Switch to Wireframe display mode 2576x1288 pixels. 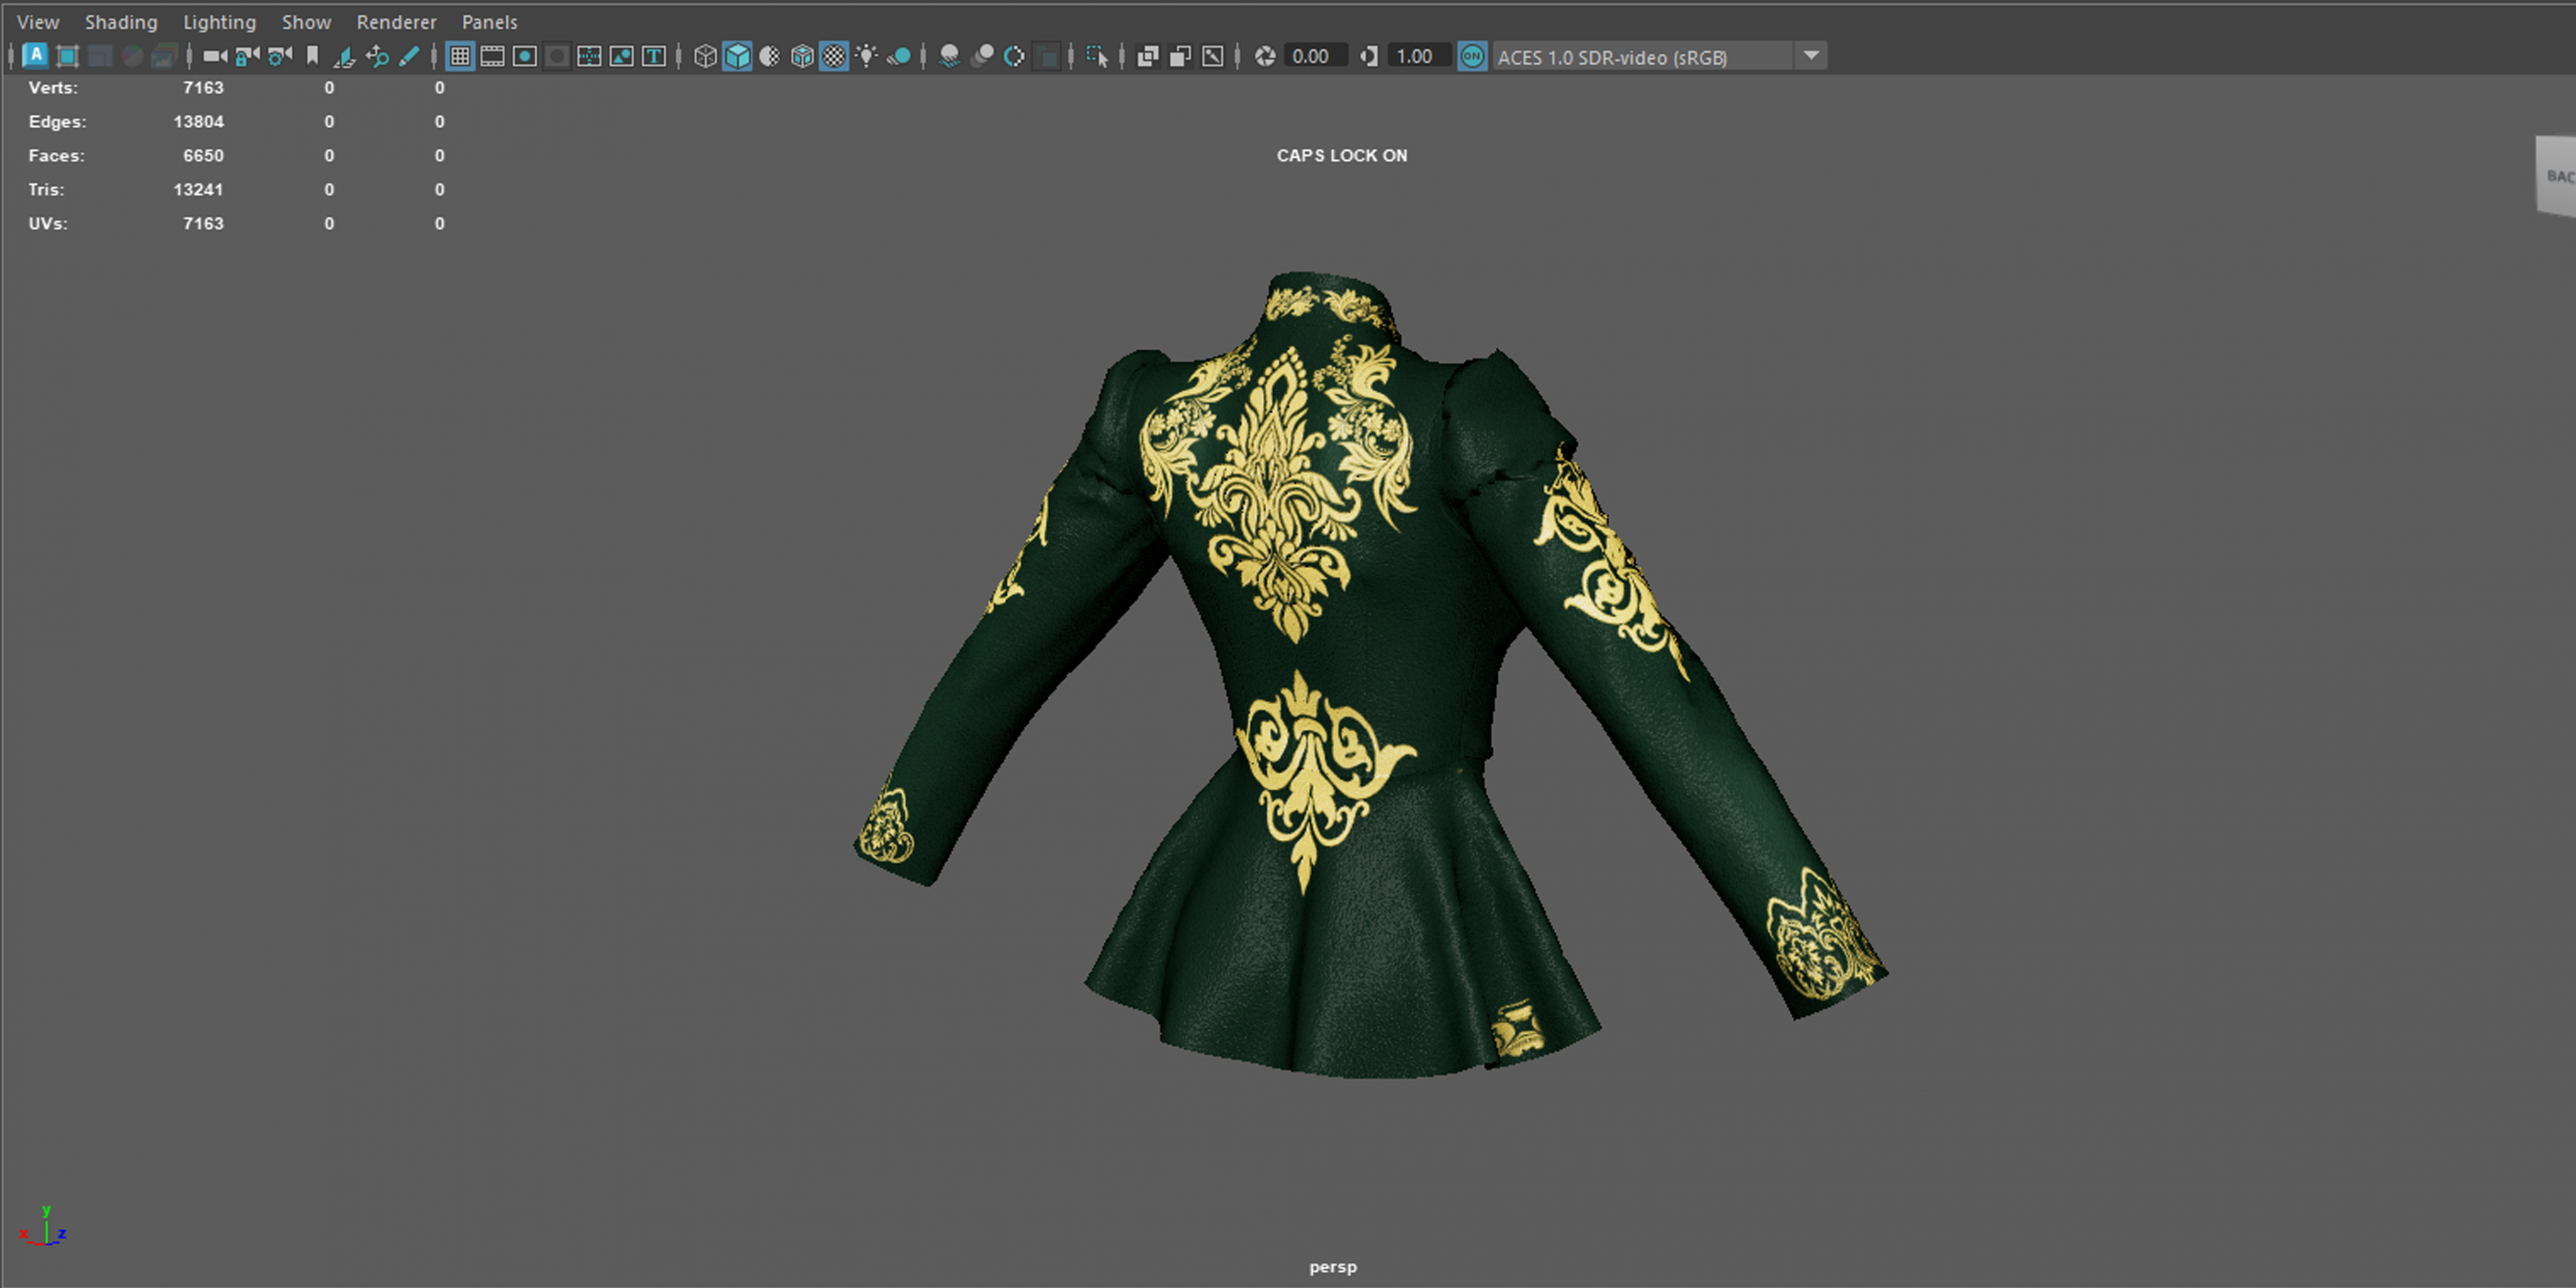(705, 56)
